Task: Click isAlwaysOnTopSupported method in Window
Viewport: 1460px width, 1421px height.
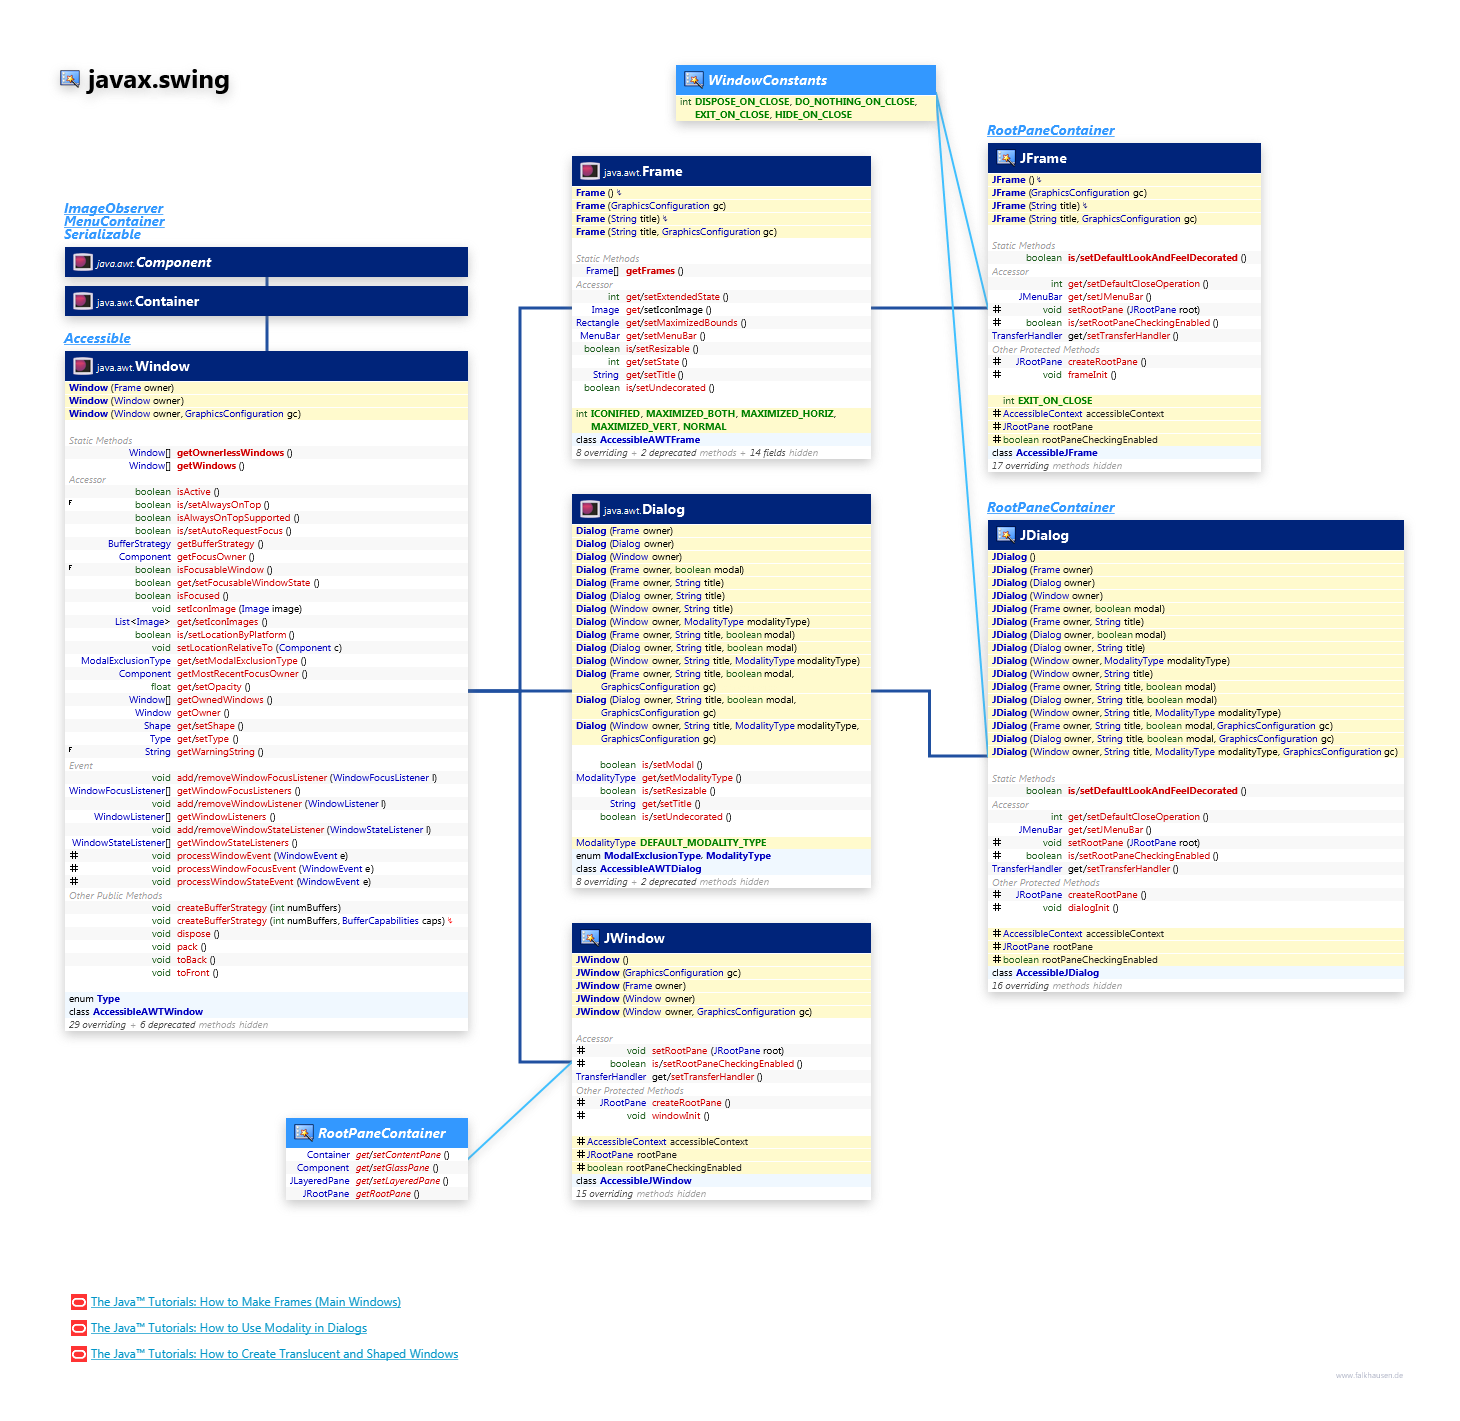Action: [x=233, y=518]
